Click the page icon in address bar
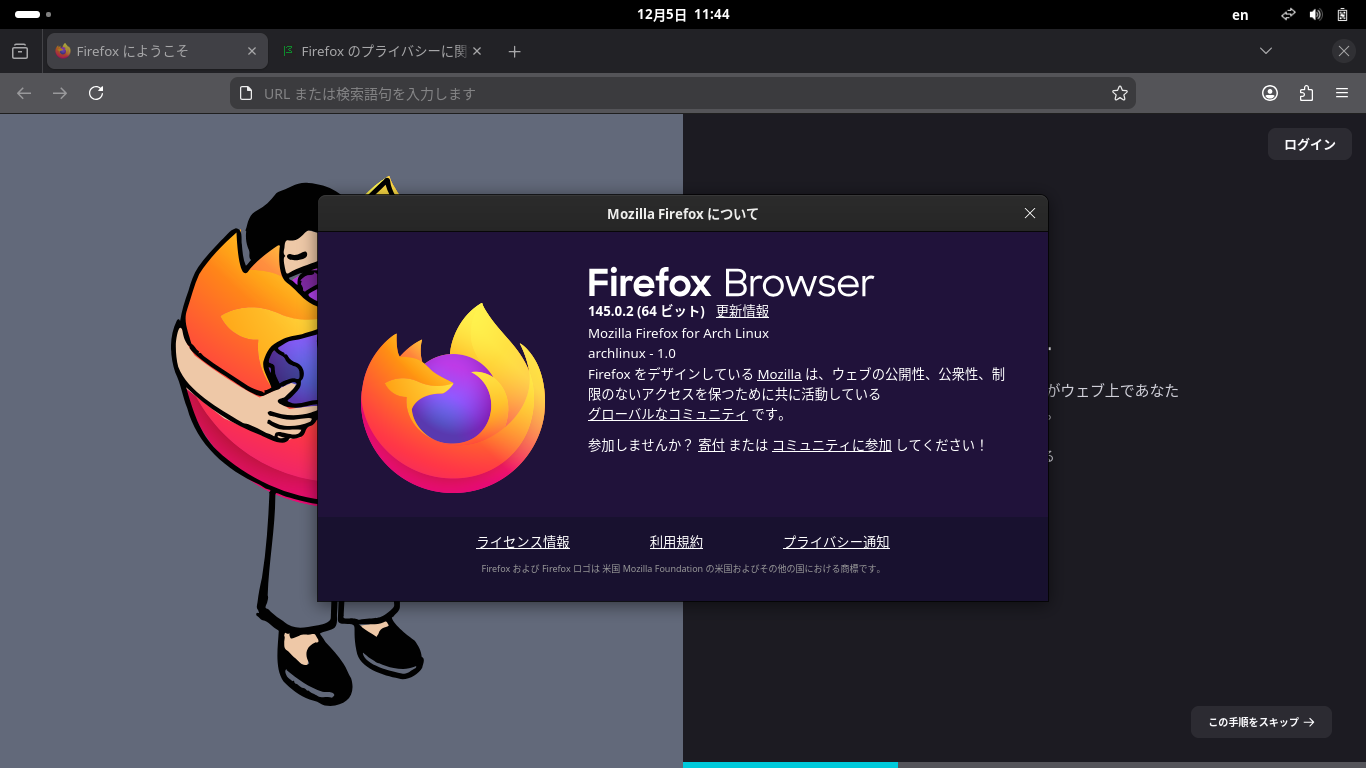1366x768 pixels. pyautogui.click(x=246, y=93)
